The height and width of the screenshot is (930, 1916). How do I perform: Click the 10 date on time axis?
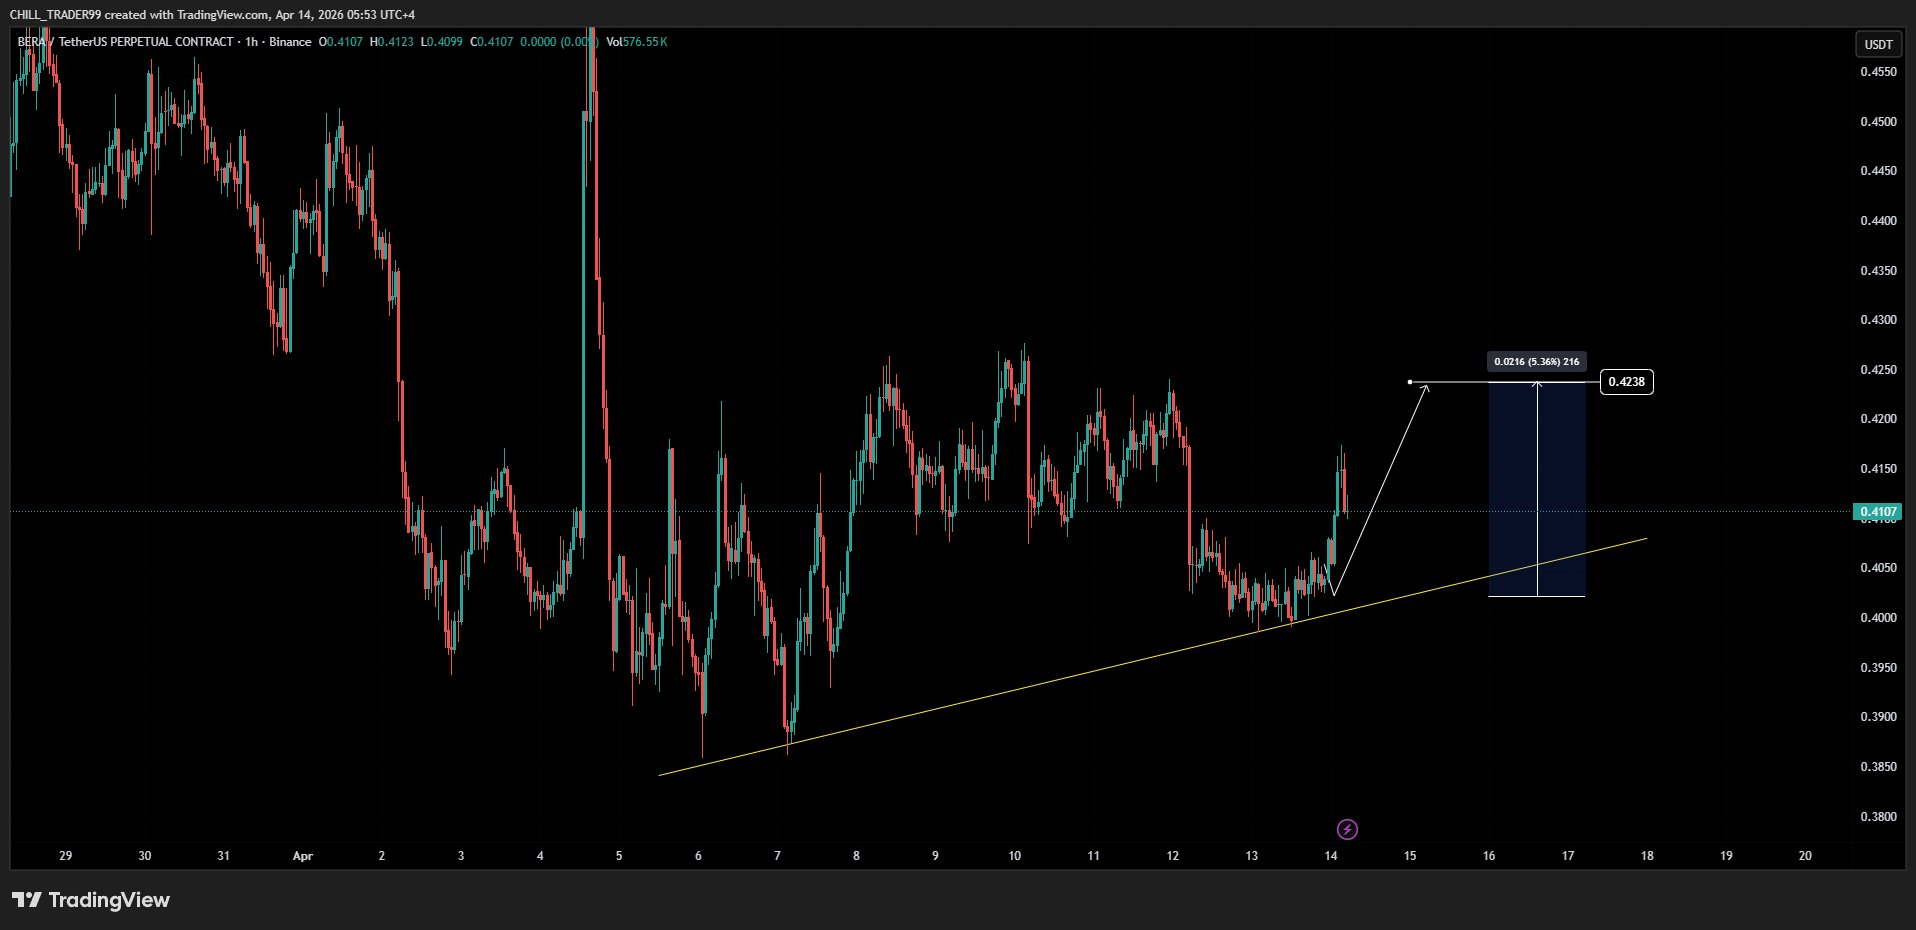pos(1014,856)
